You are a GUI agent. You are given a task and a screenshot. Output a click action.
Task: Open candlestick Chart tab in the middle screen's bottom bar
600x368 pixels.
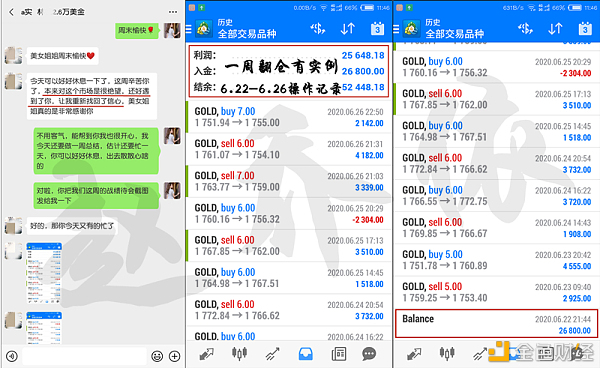(x=239, y=354)
